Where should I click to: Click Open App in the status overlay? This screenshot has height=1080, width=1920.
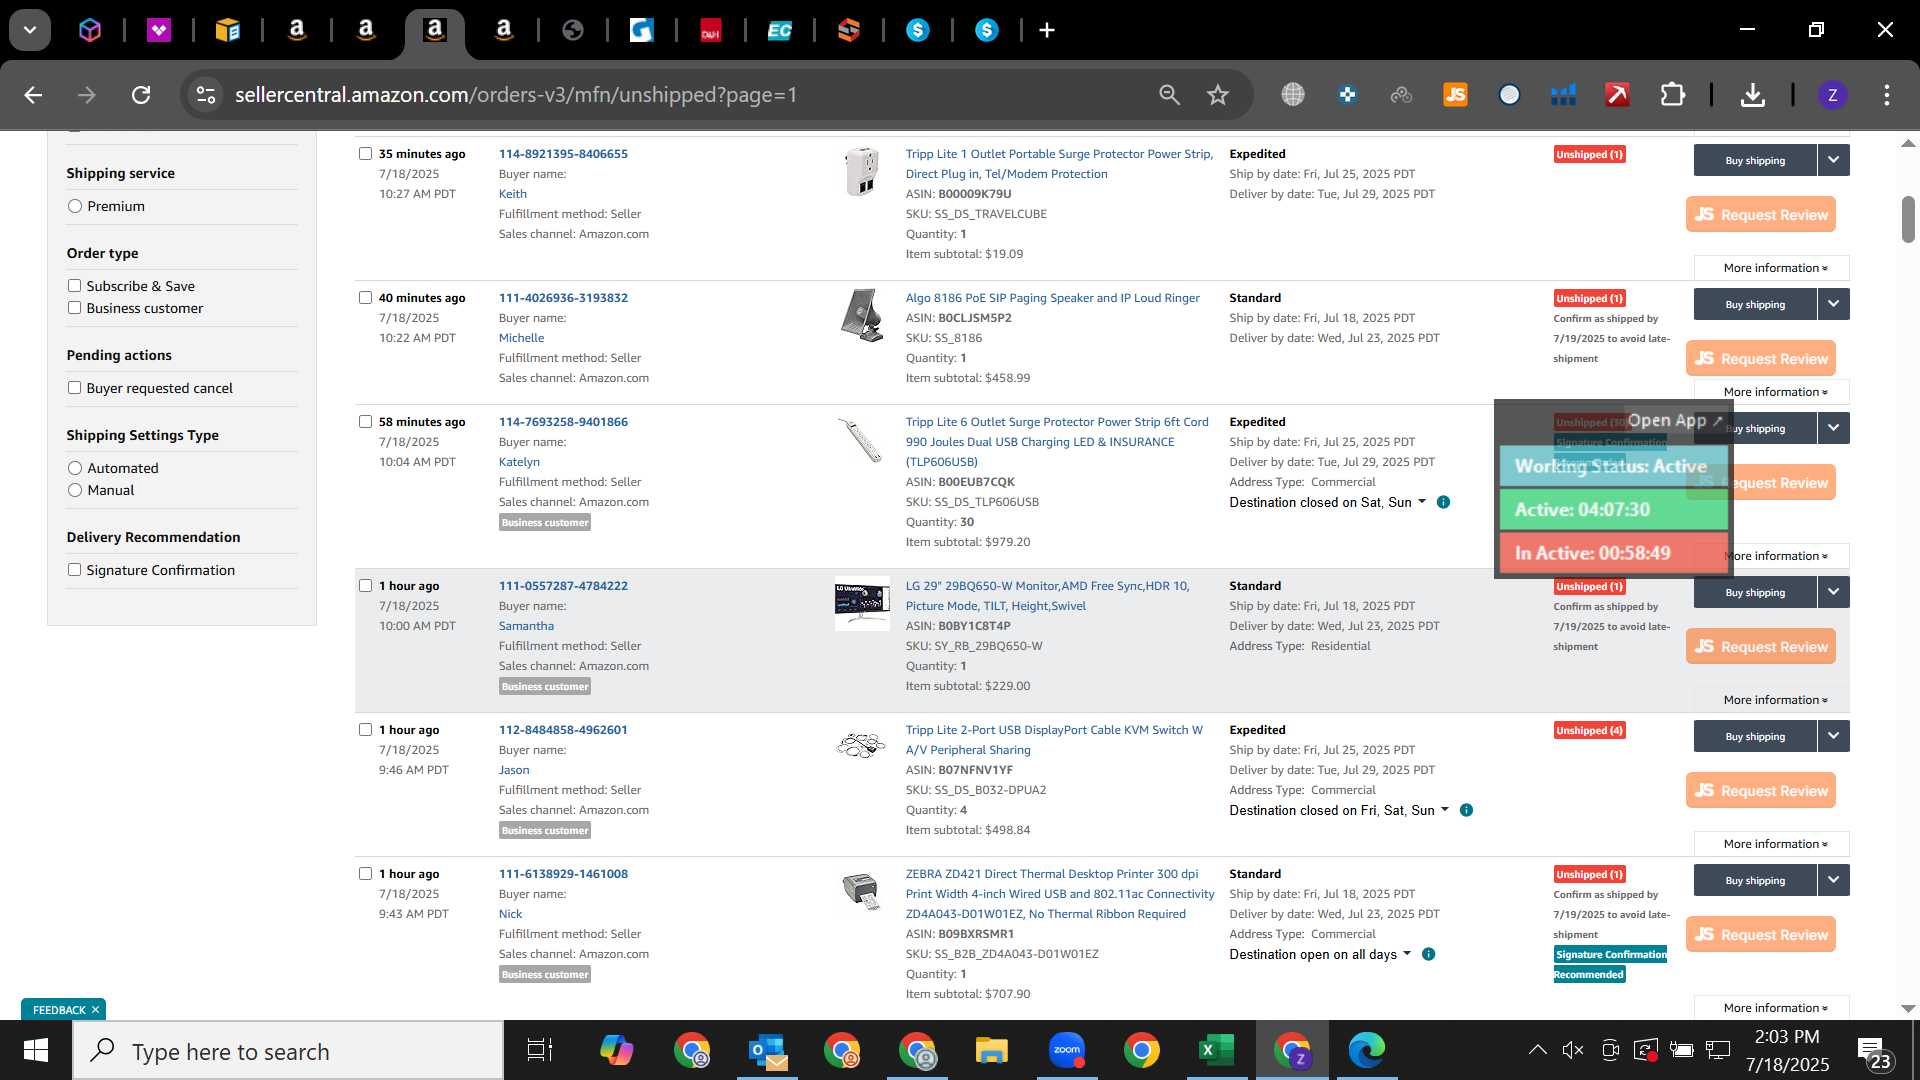(1674, 421)
